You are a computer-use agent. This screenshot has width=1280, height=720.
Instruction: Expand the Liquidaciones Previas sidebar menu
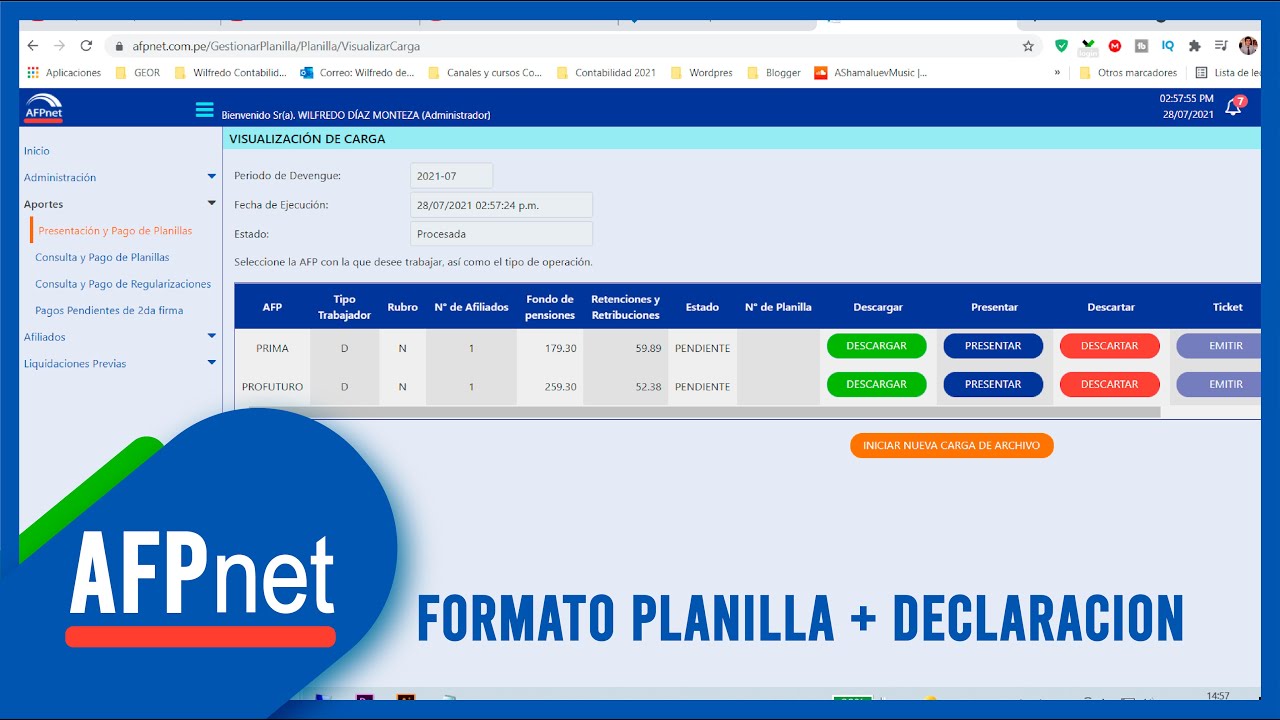coord(120,364)
